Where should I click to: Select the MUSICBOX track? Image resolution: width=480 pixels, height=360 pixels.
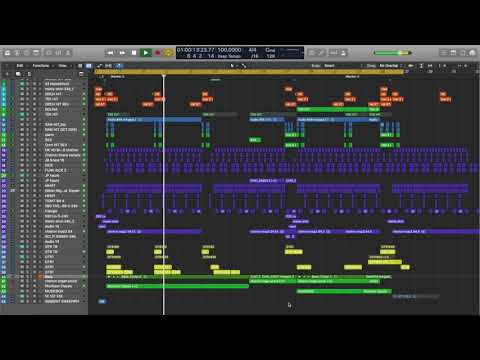[x=54, y=291]
